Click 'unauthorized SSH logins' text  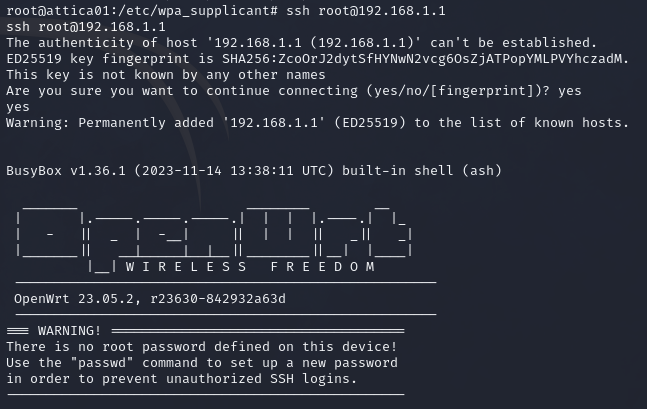(261, 379)
